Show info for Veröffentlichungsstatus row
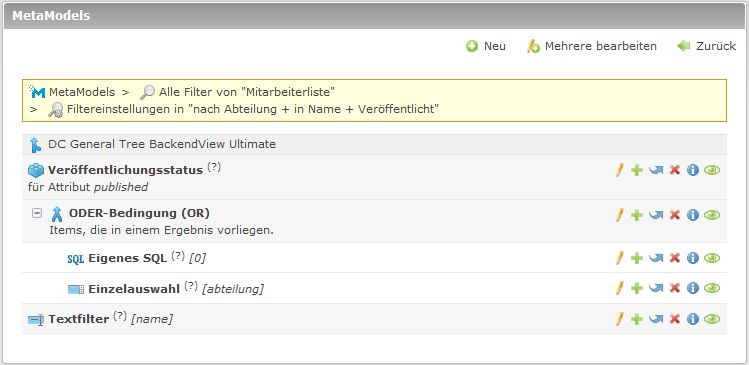This screenshot has width=749, height=365. pyautogui.click(x=693, y=170)
